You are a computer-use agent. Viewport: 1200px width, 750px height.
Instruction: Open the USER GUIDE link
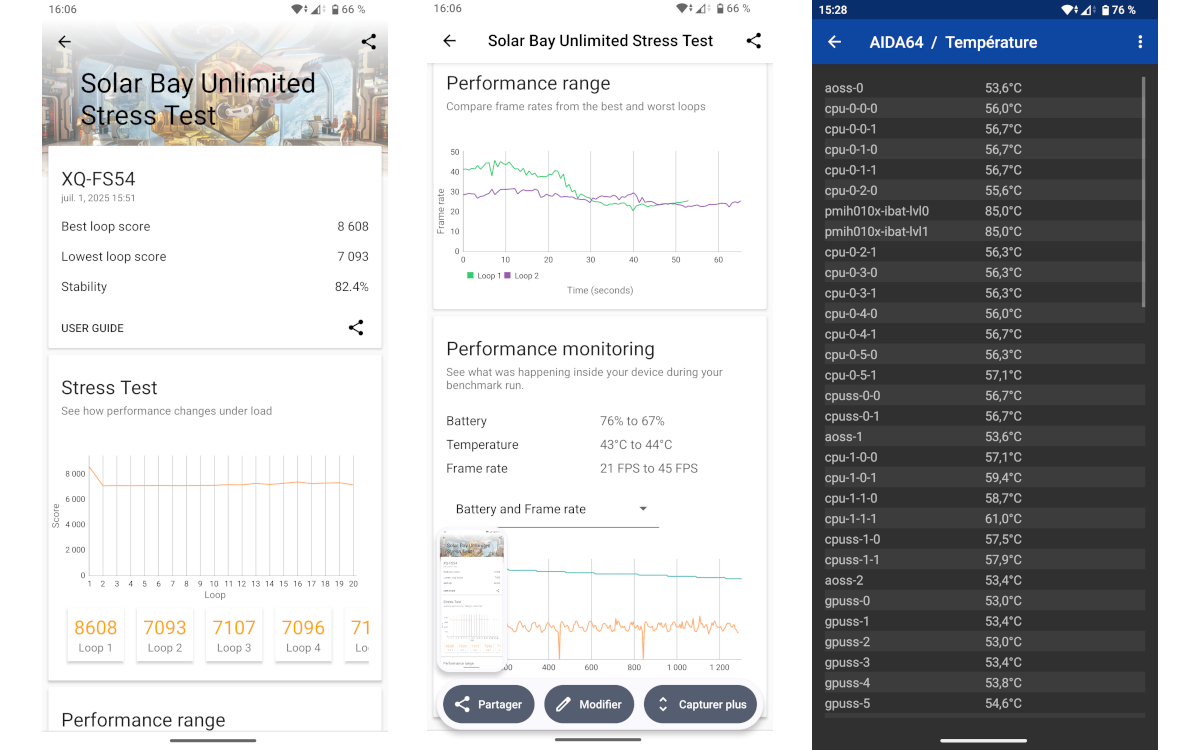92,328
